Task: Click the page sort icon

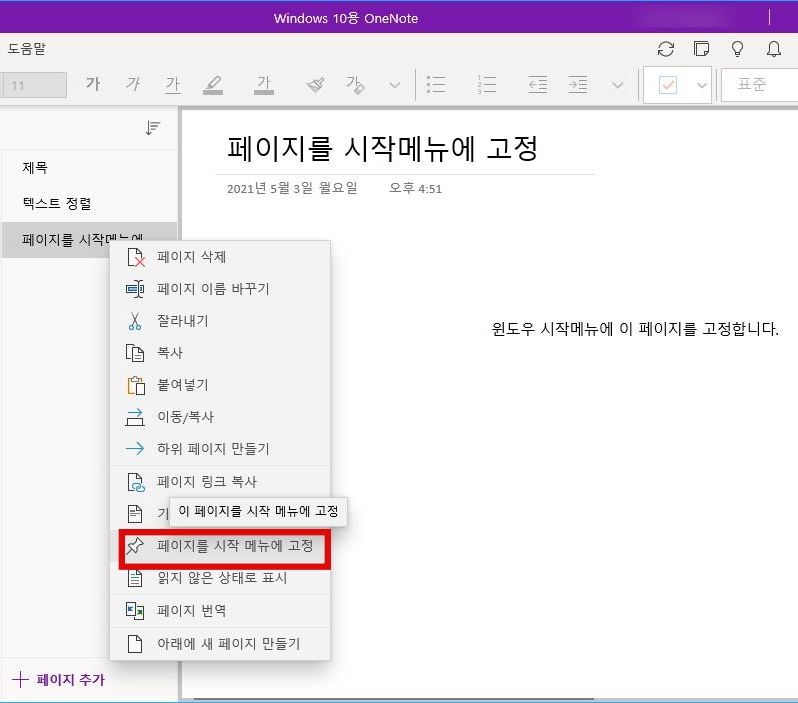Action: point(153,127)
